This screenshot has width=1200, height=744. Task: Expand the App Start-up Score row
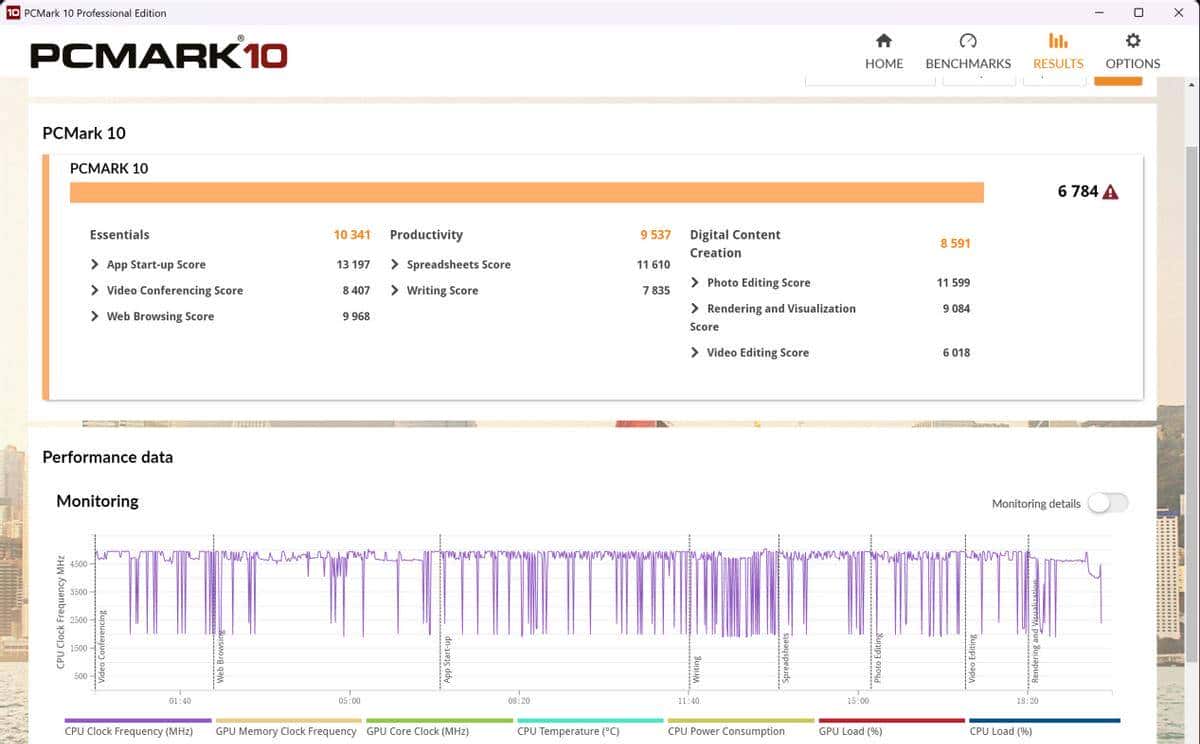[96, 265]
